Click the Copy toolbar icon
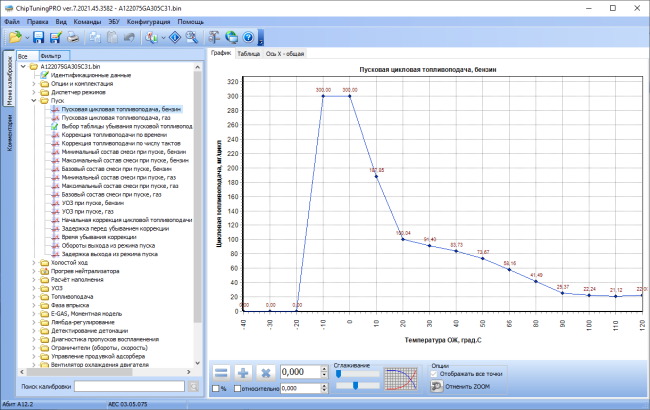 point(95,37)
